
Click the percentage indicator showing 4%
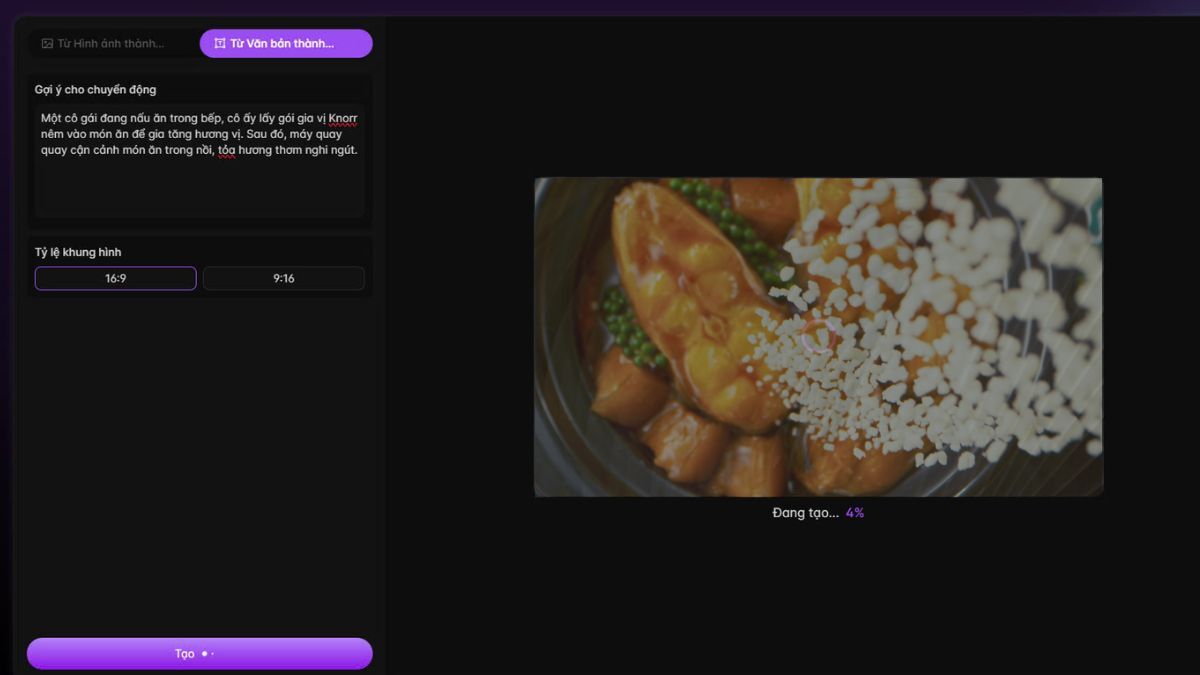click(x=856, y=511)
